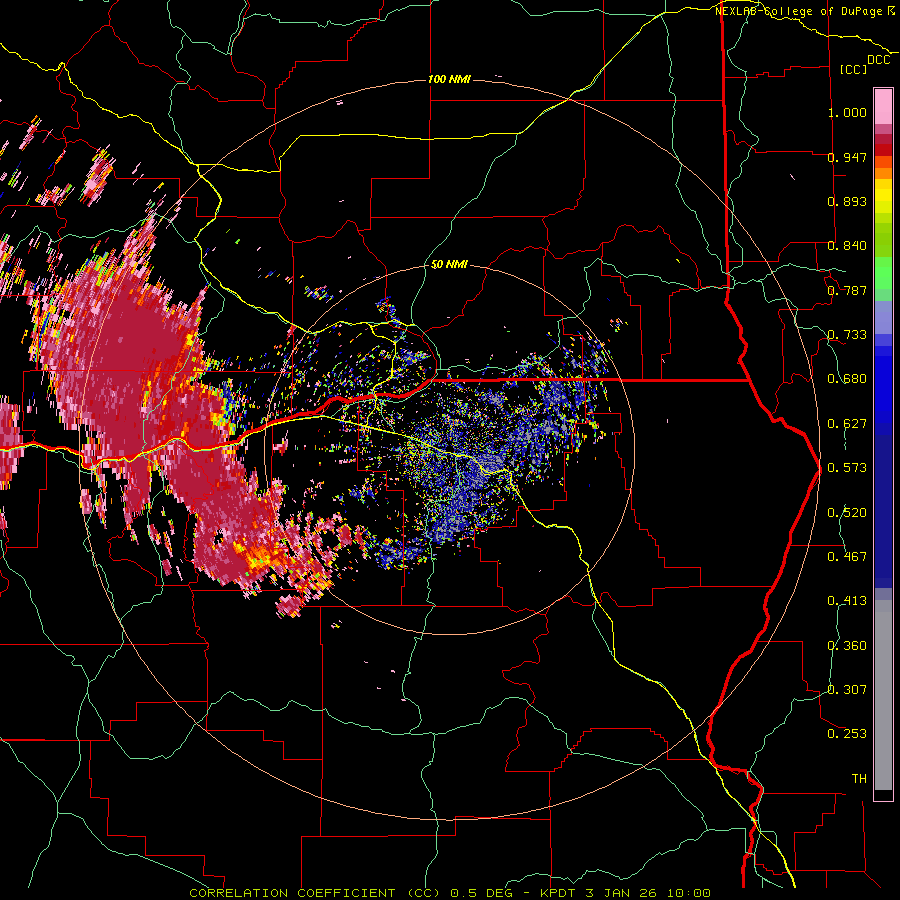Click the 0.573 value on the color scale

pyautogui.click(x=847, y=468)
